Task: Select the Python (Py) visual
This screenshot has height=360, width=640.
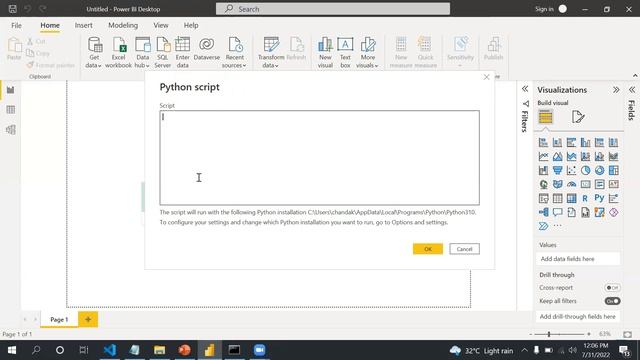Action: 599,198
